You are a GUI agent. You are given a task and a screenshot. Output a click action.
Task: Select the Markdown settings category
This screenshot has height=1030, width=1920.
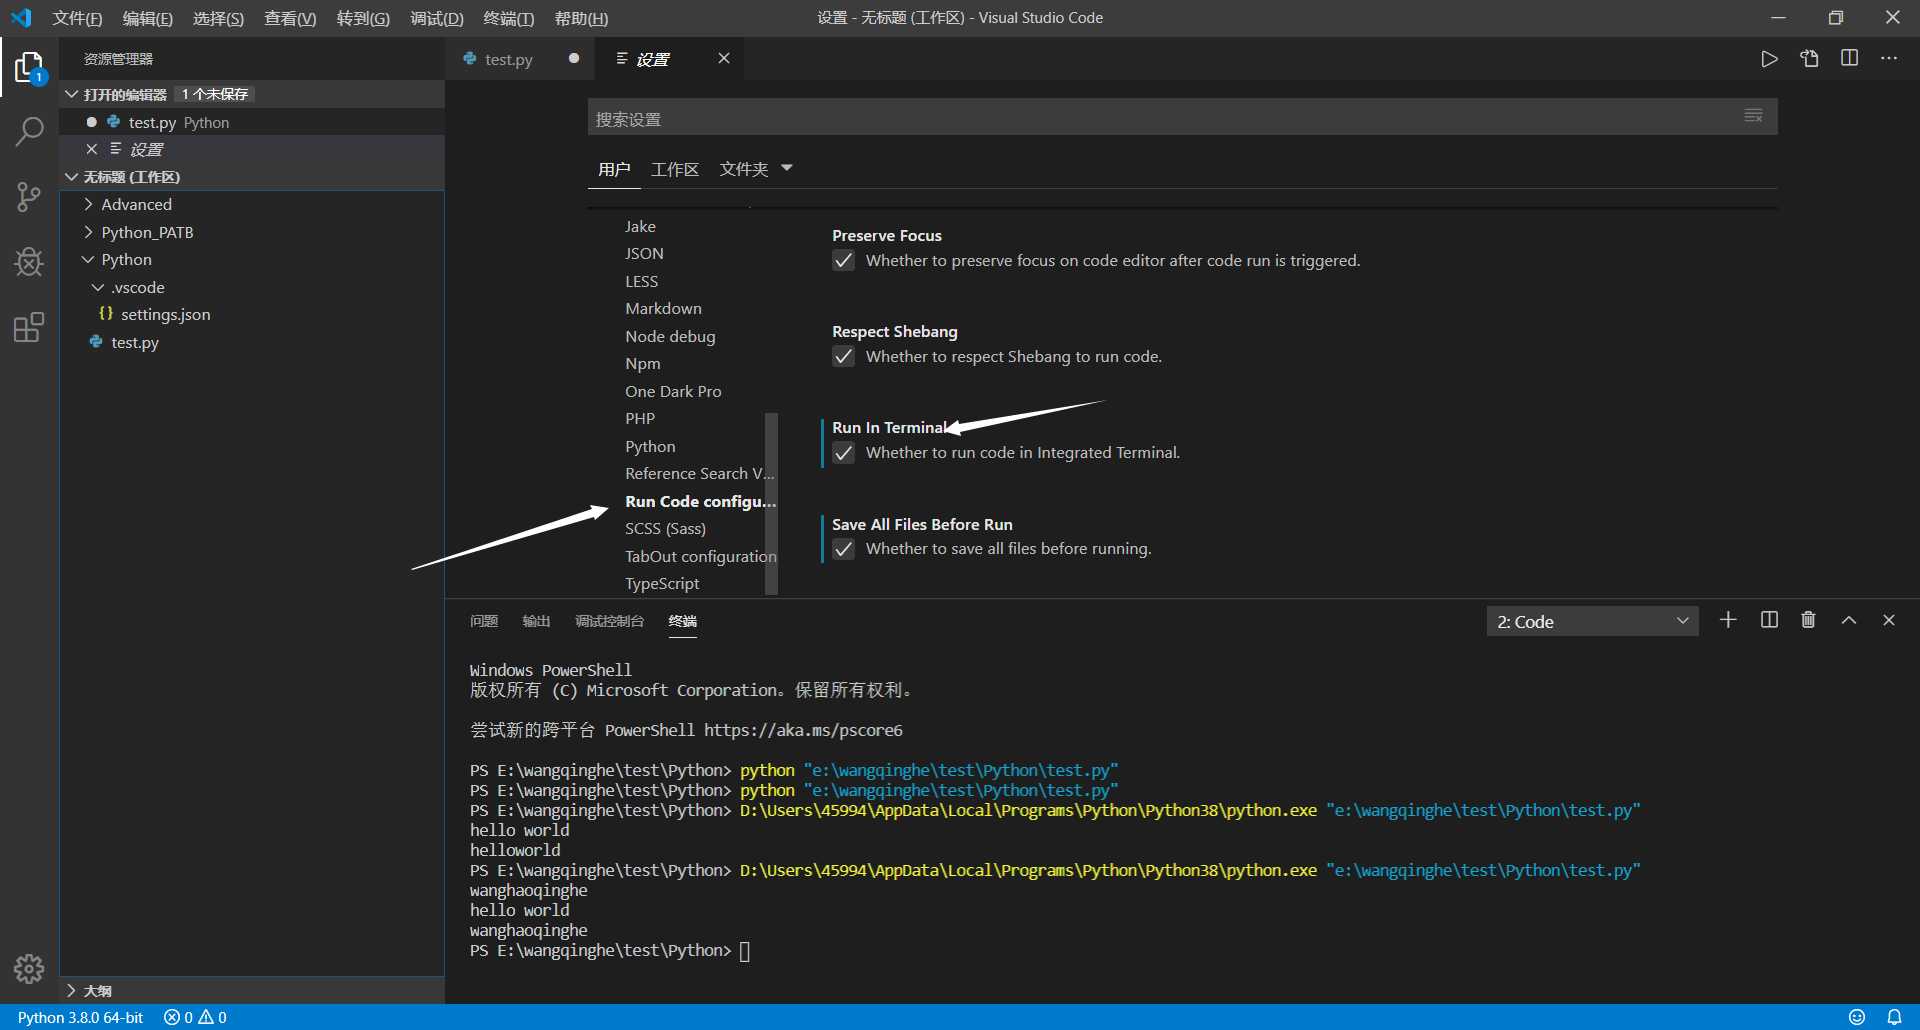coord(663,308)
